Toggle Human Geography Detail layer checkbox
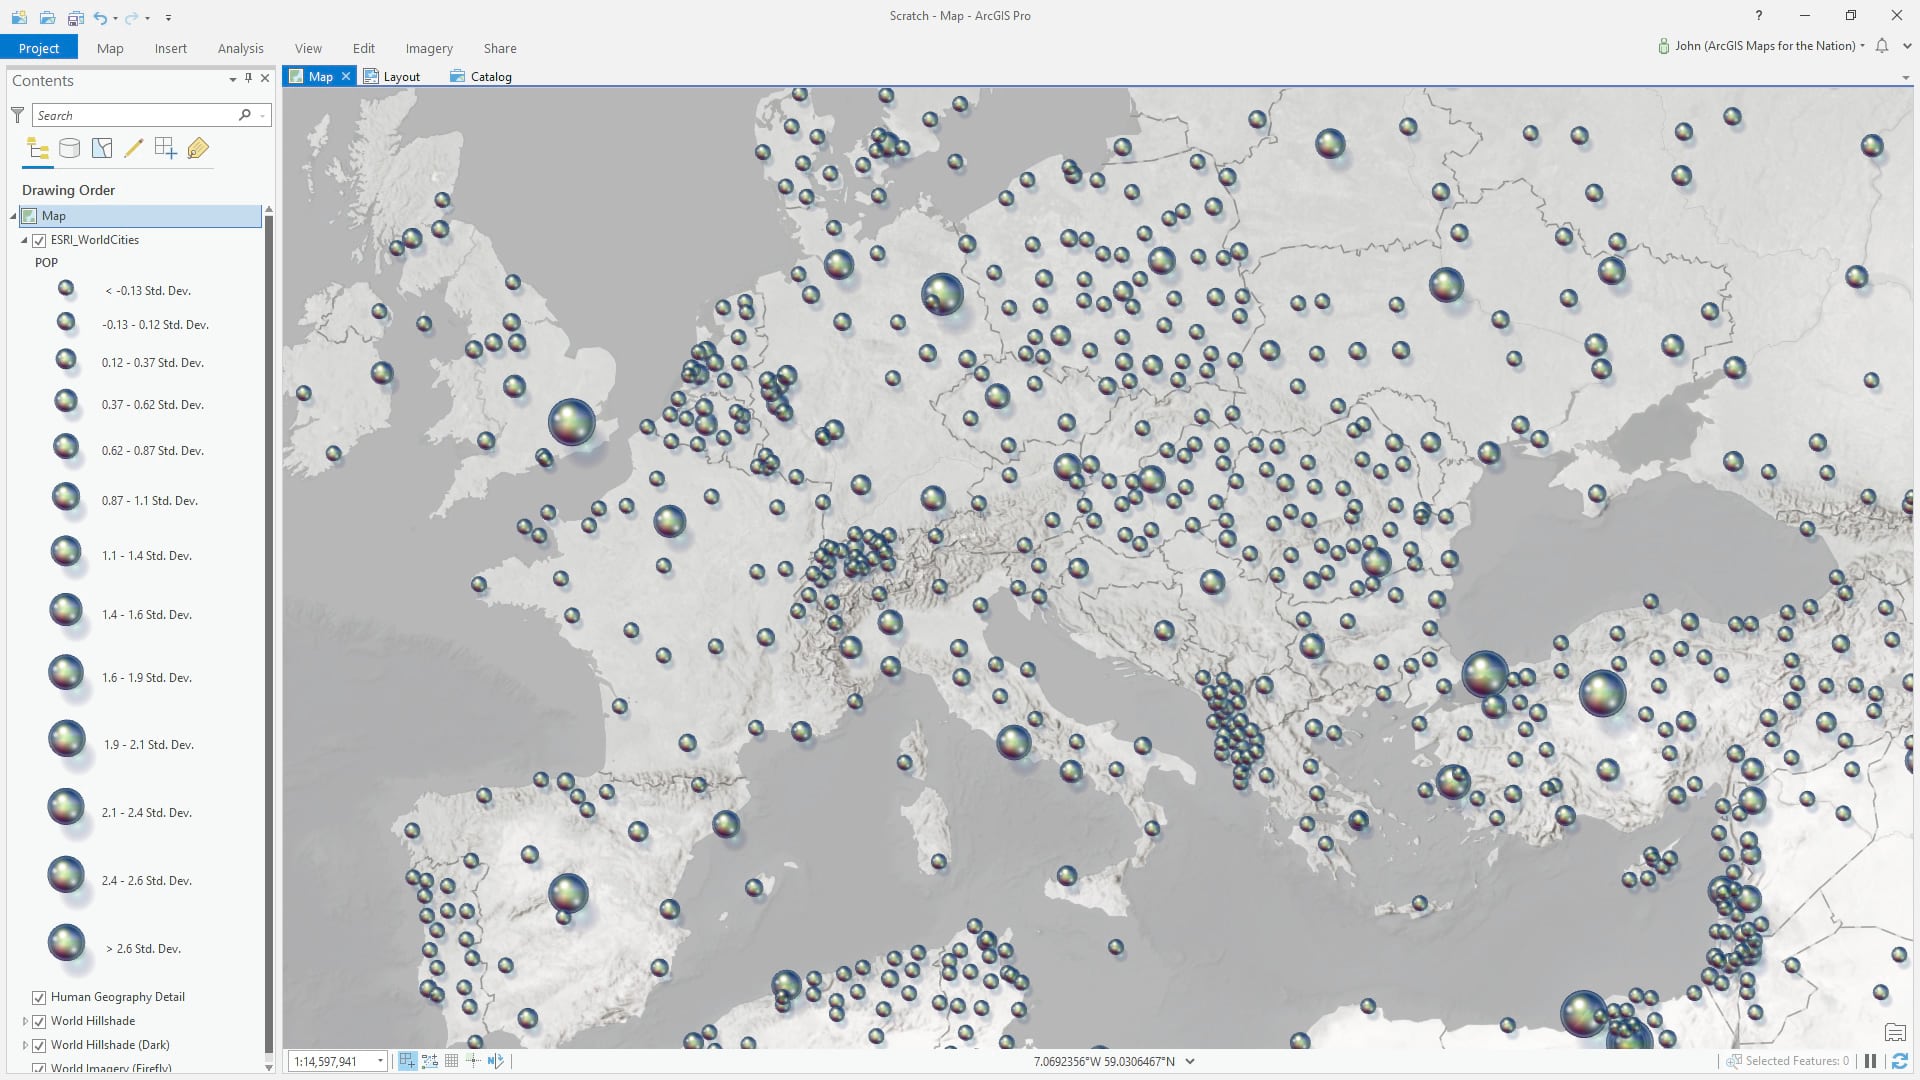The height and width of the screenshot is (1080, 1920). (x=39, y=997)
